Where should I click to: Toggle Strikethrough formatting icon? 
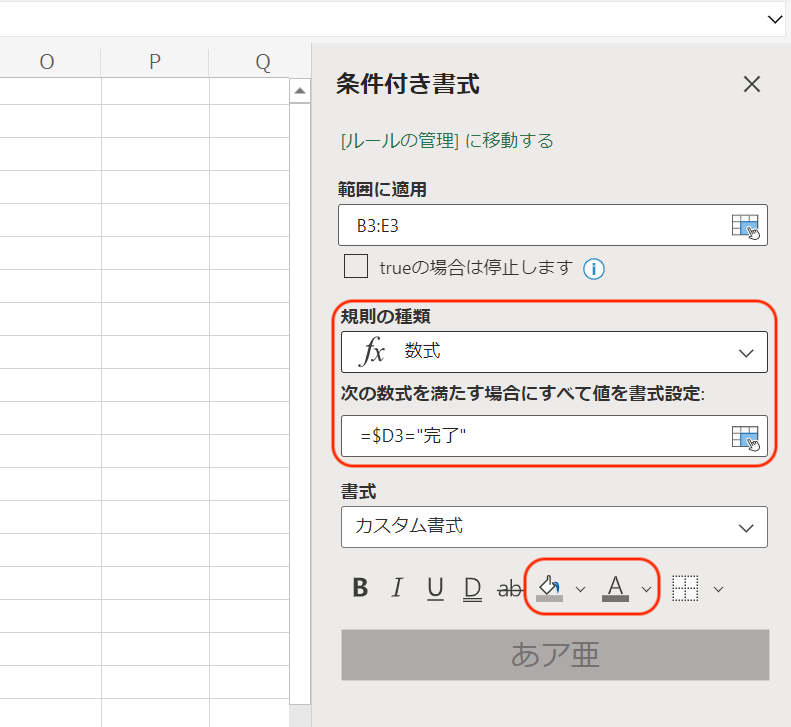pyautogui.click(x=510, y=588)
